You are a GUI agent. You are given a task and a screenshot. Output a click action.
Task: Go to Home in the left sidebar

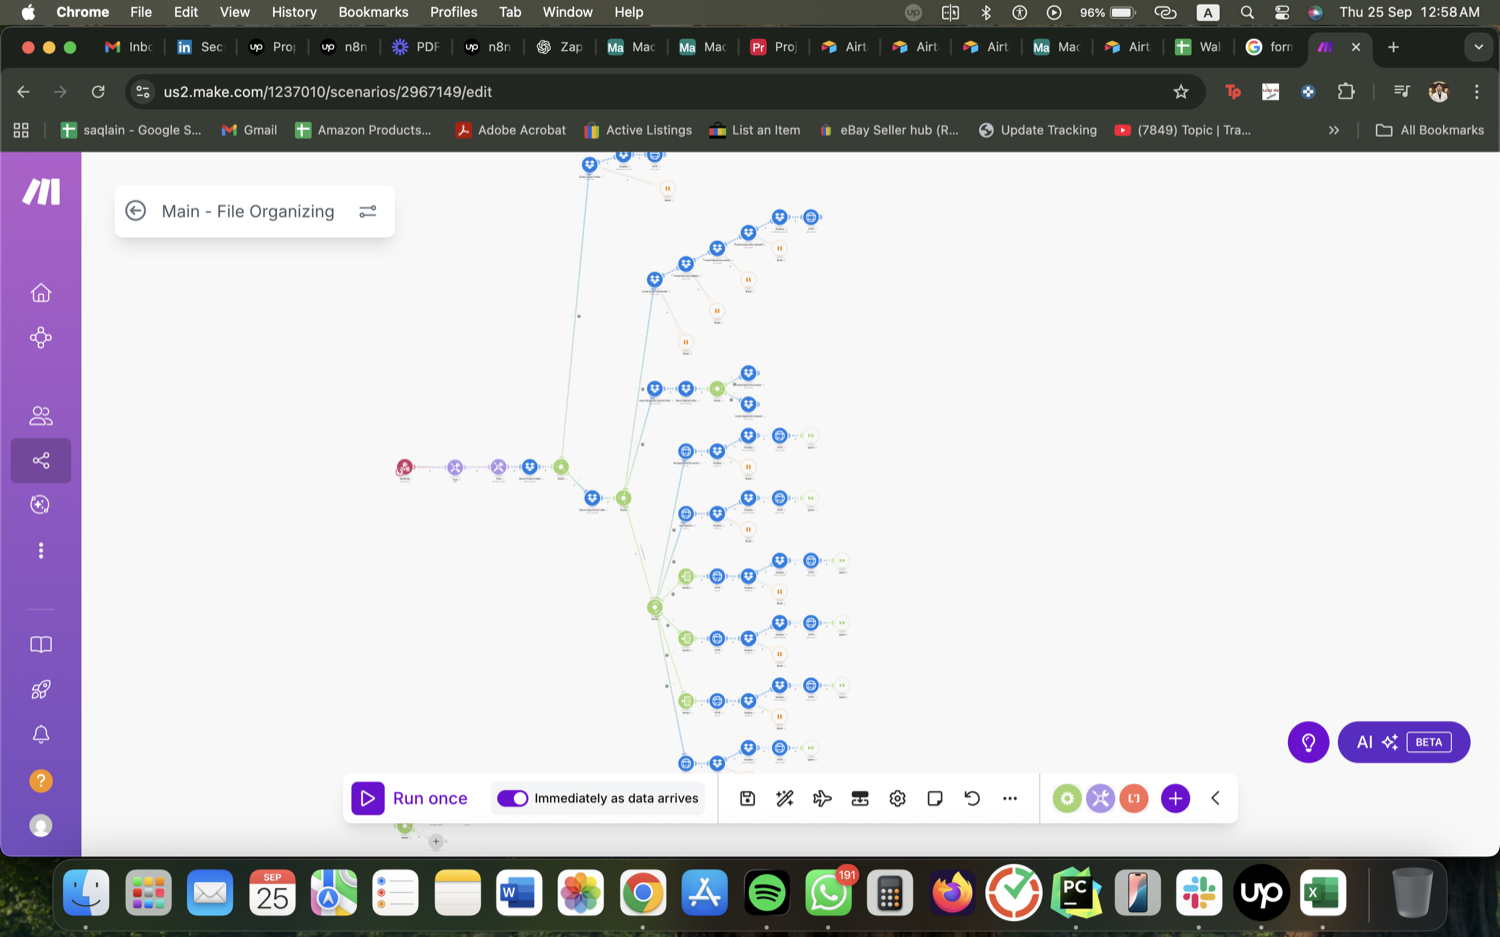pyautogui.click(x=41, y=293)
